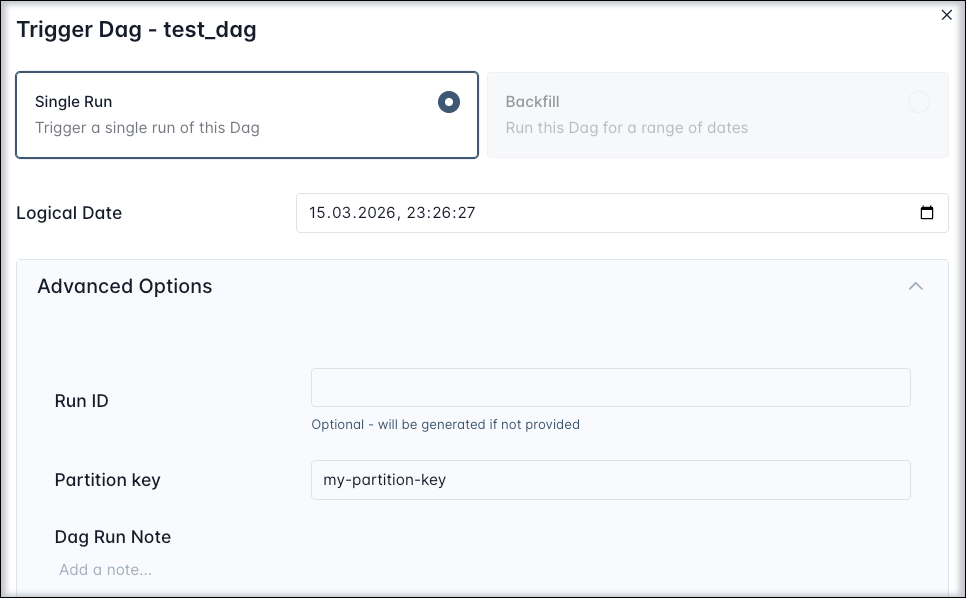Click the Dag Run Note label
This screenshot has height=598, width=966.
click(x=112, y=537)
